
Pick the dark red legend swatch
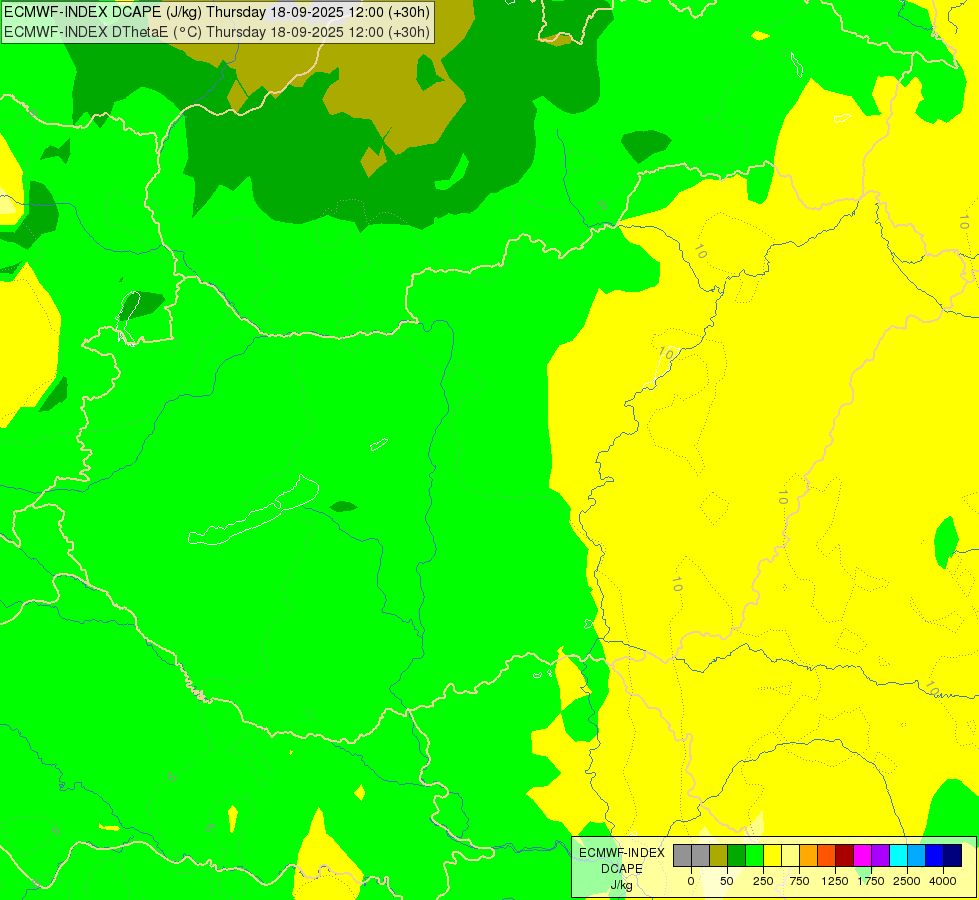(844, 855)
